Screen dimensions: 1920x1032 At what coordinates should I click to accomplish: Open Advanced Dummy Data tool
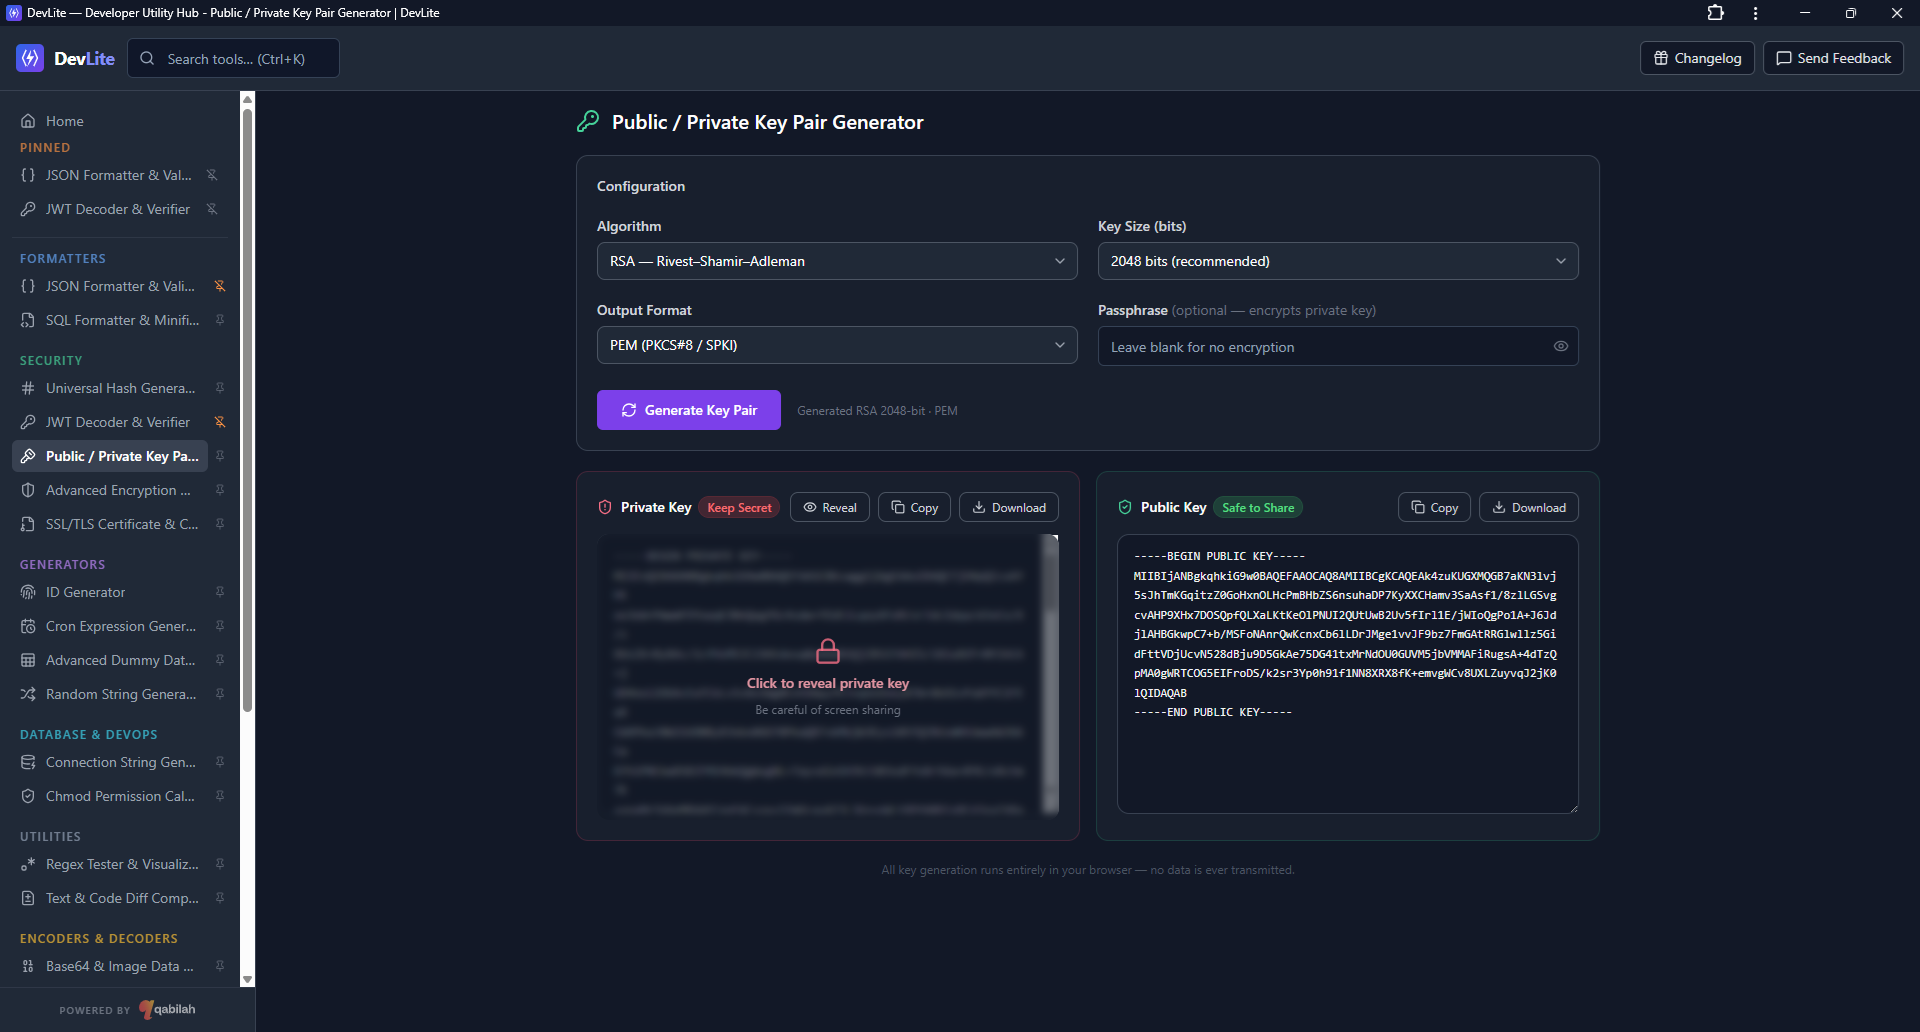click(x=110, y=660)
